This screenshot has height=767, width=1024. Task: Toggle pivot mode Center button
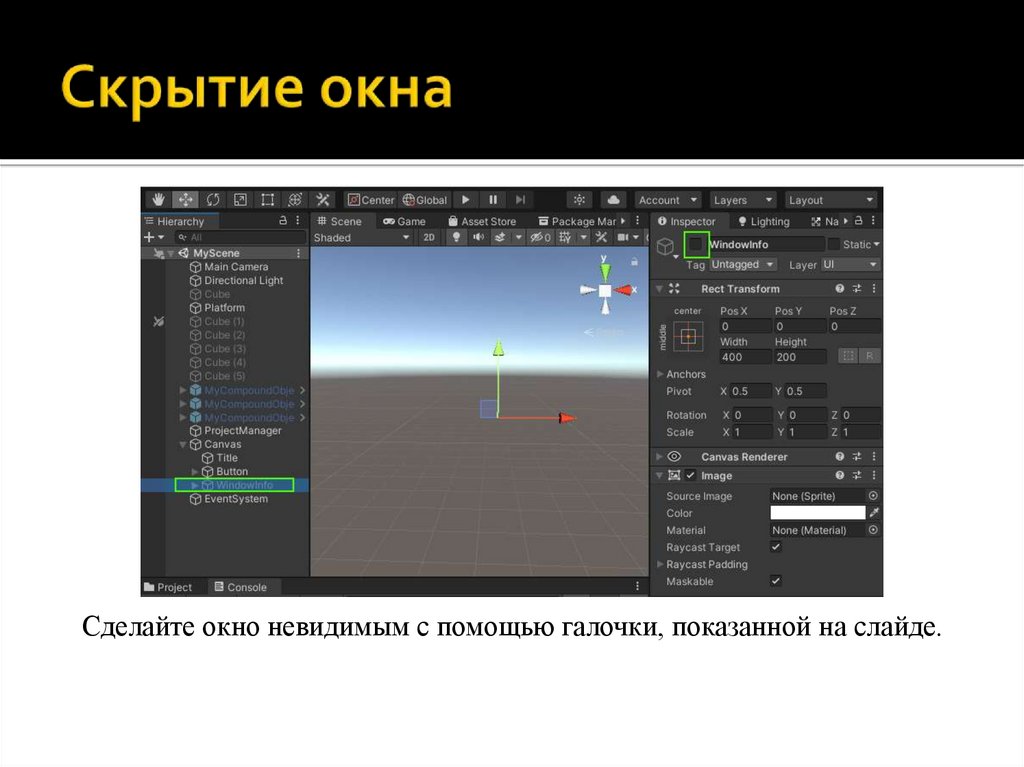coord(370,200)
